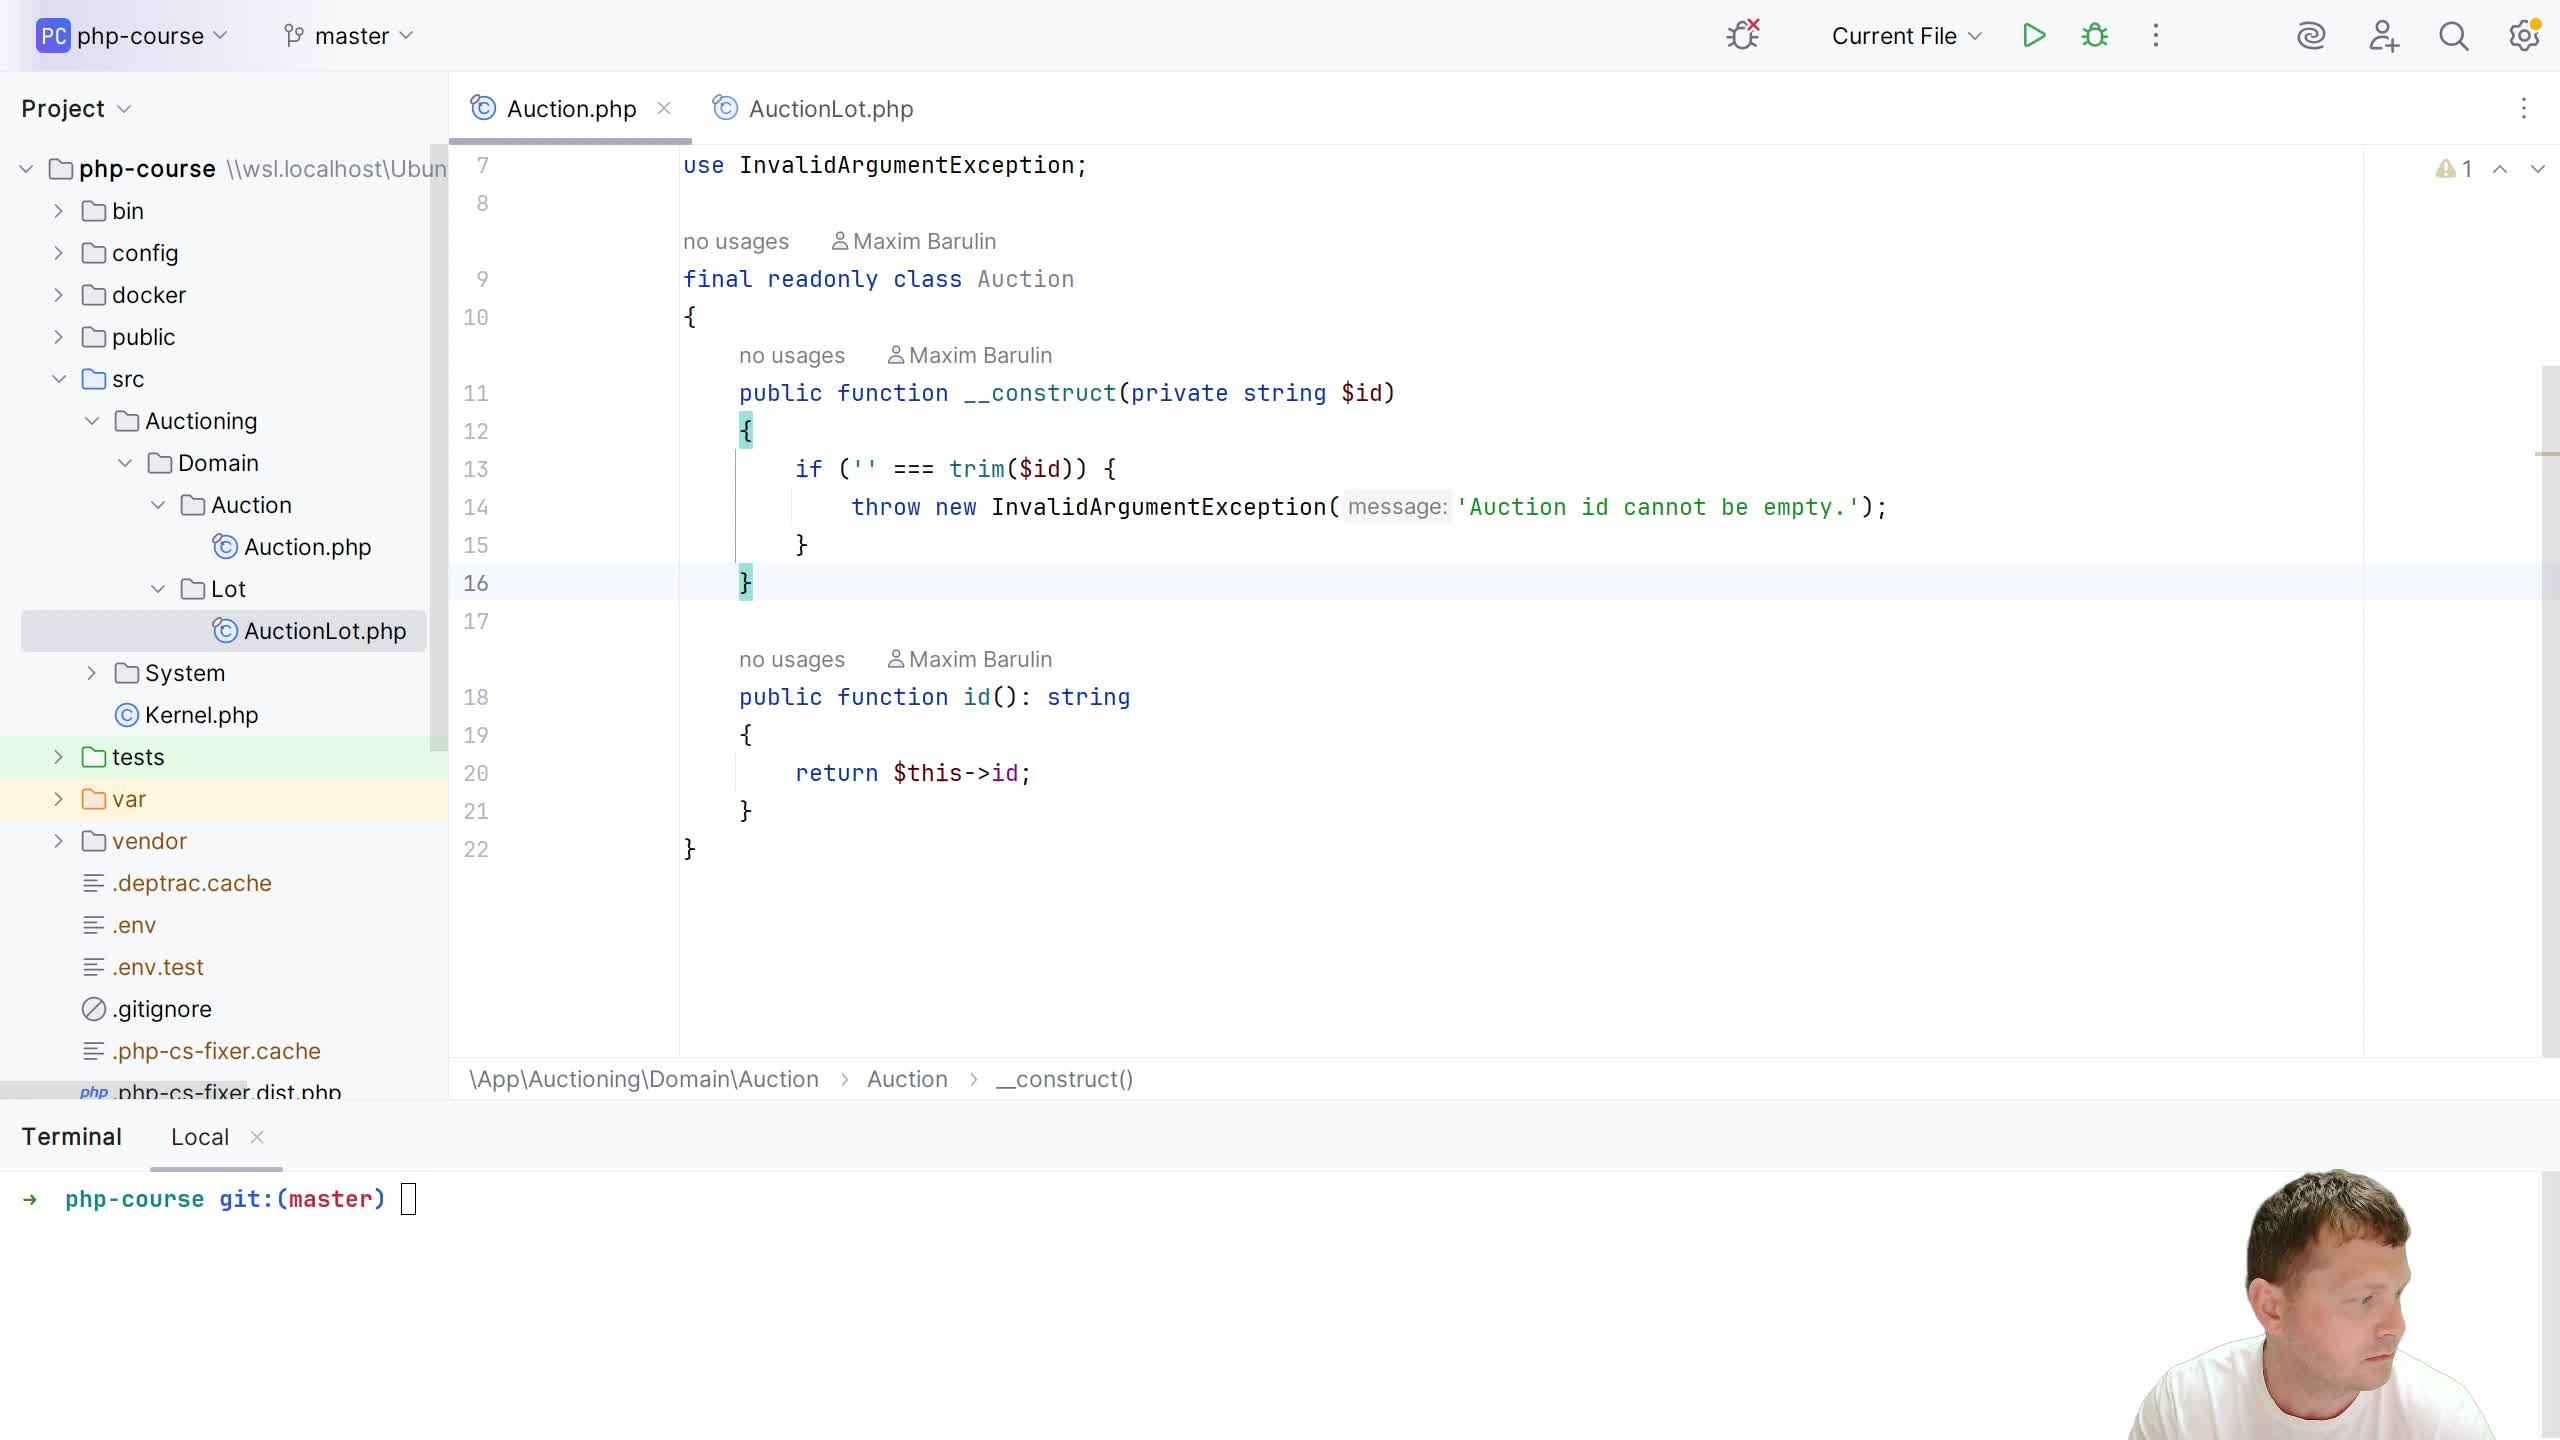Close the Auction.php editor tab
Image resolution: width=2560 pixels, height=1440 pixels.
point(664,108)
